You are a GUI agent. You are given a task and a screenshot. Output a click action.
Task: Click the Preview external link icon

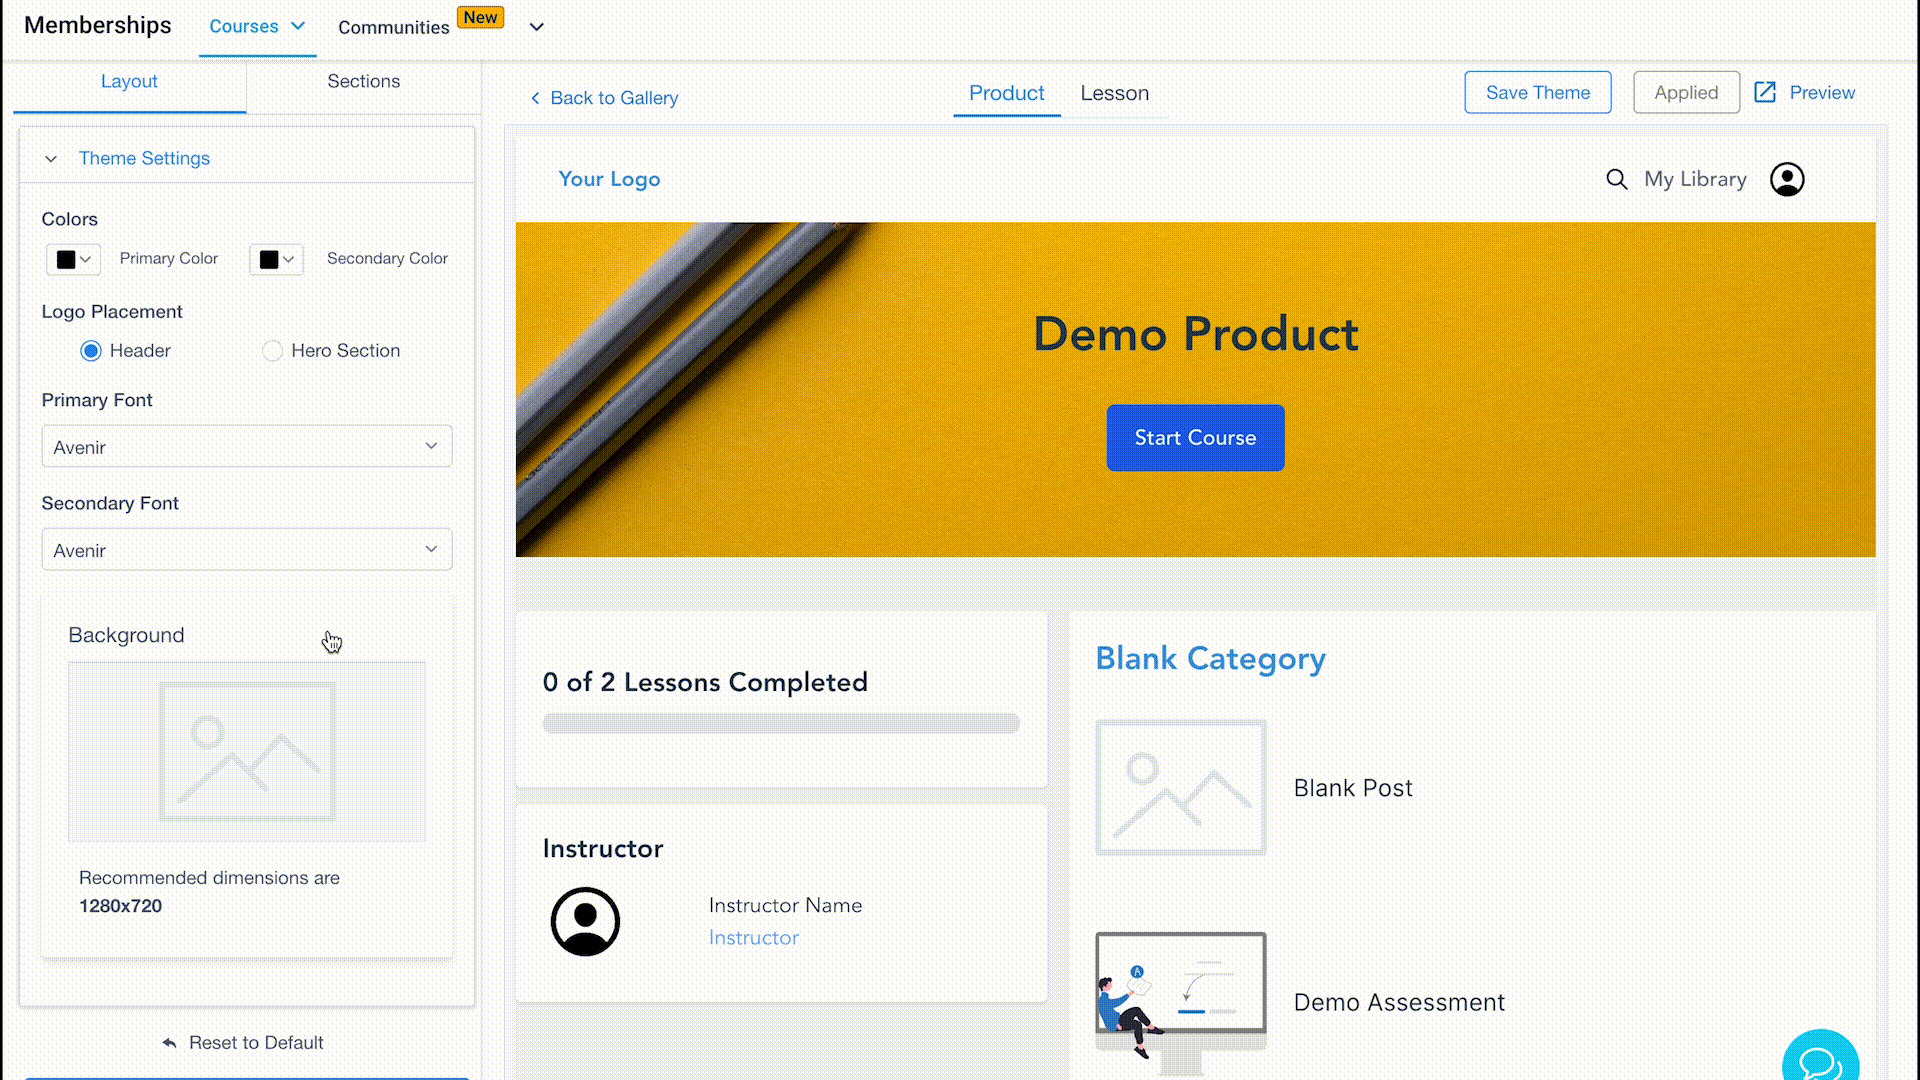[x=1765, y=92]
